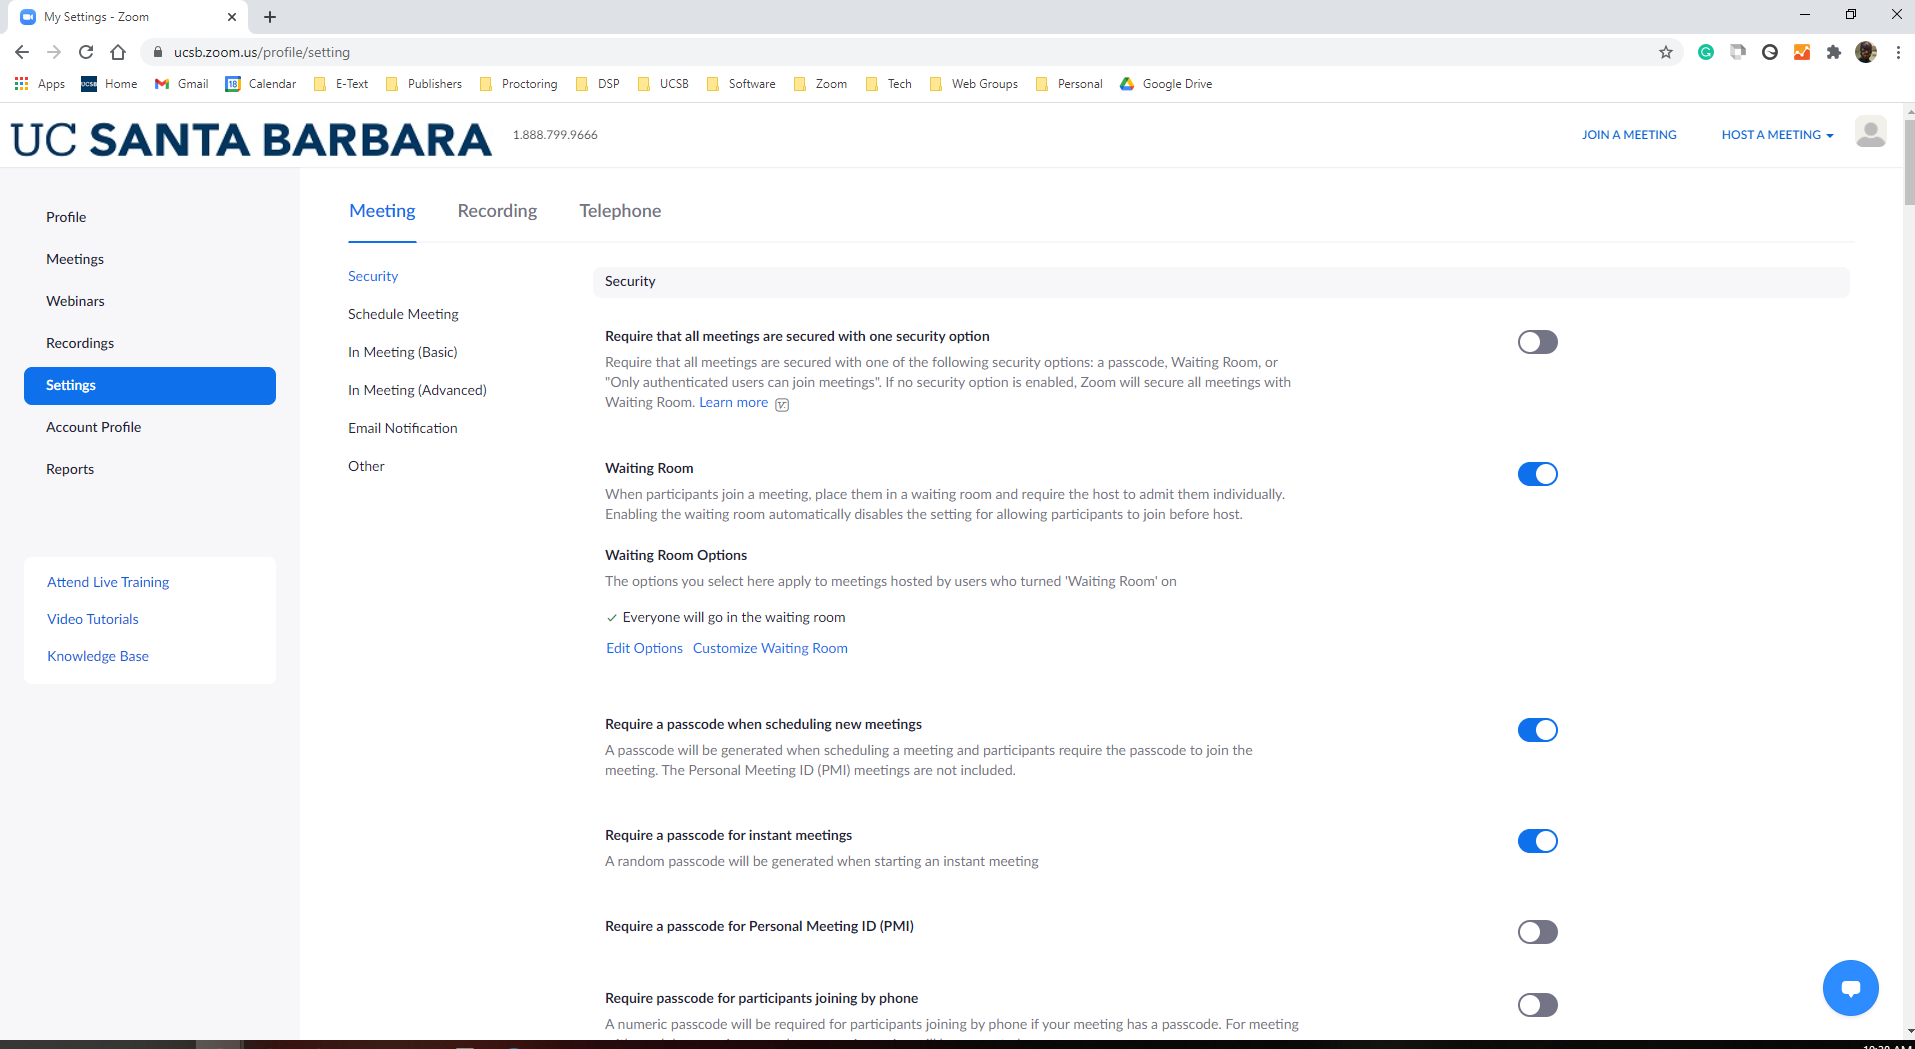Image resolution: width=1915 pixels, height=1049 pixels.
Task: Open the Gmail bookmark
Action: pos(182,84)
